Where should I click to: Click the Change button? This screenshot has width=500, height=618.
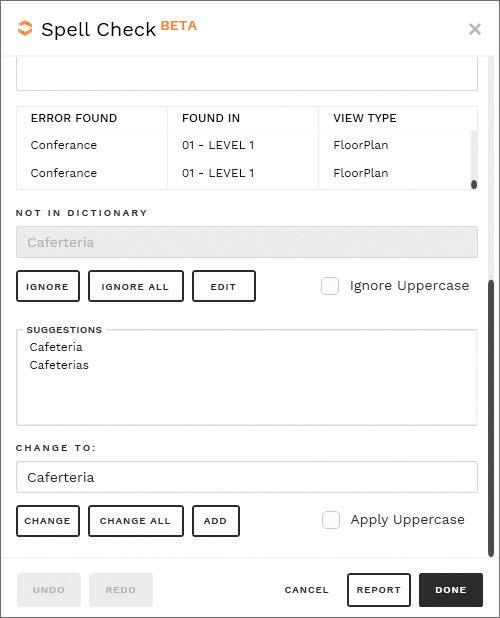(48, 521)
